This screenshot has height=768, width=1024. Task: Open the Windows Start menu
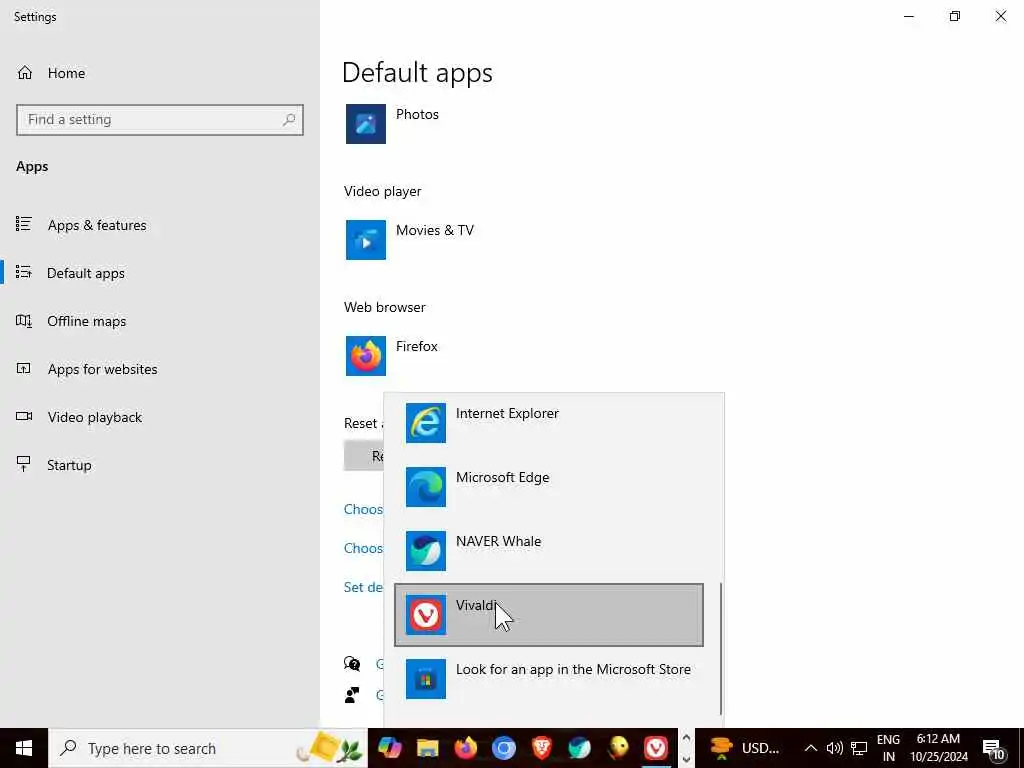pos(24,748)
